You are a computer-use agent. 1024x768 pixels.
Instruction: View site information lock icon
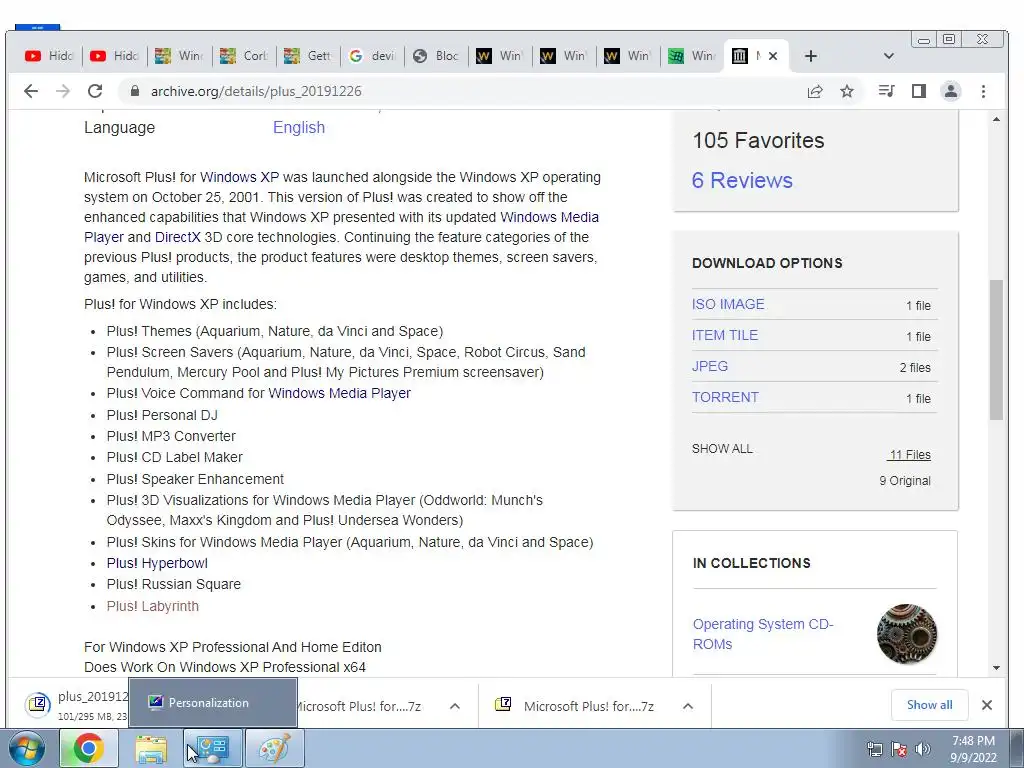coord(135,91)
